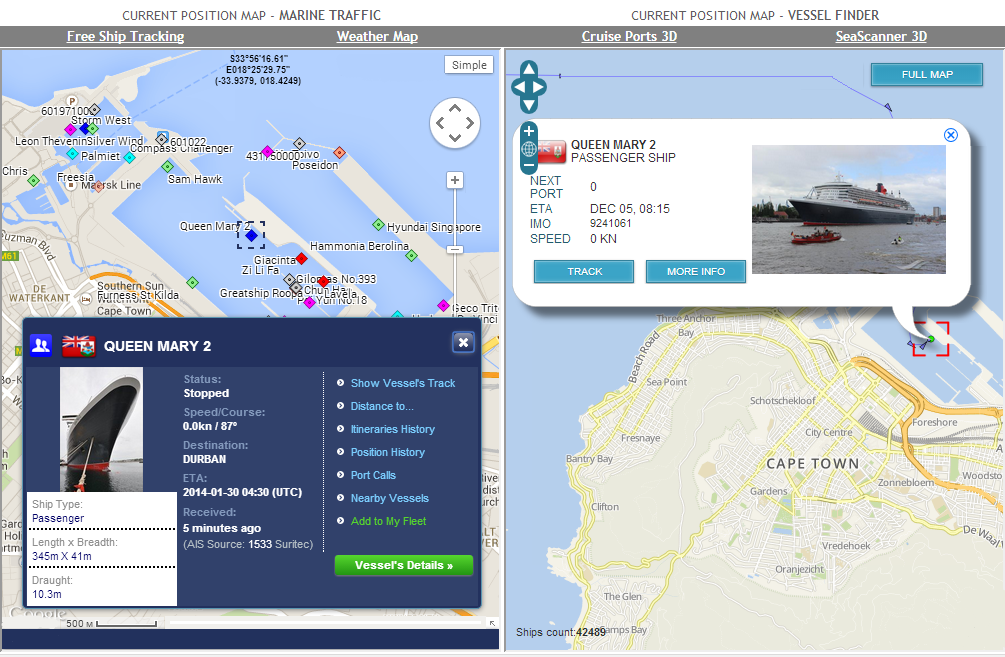Zoom out with Marine Traffic minus button
Screen dimensions: 1005x657
[455, 249]
